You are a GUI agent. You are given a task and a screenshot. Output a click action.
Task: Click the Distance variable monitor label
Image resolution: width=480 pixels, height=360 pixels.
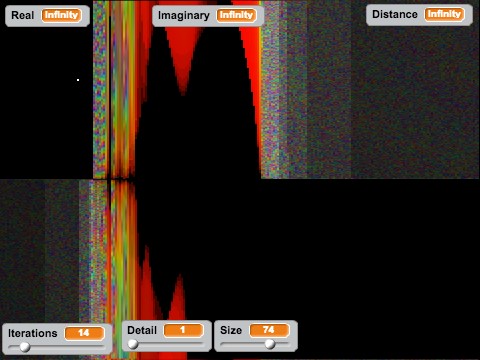click(395, 14)
